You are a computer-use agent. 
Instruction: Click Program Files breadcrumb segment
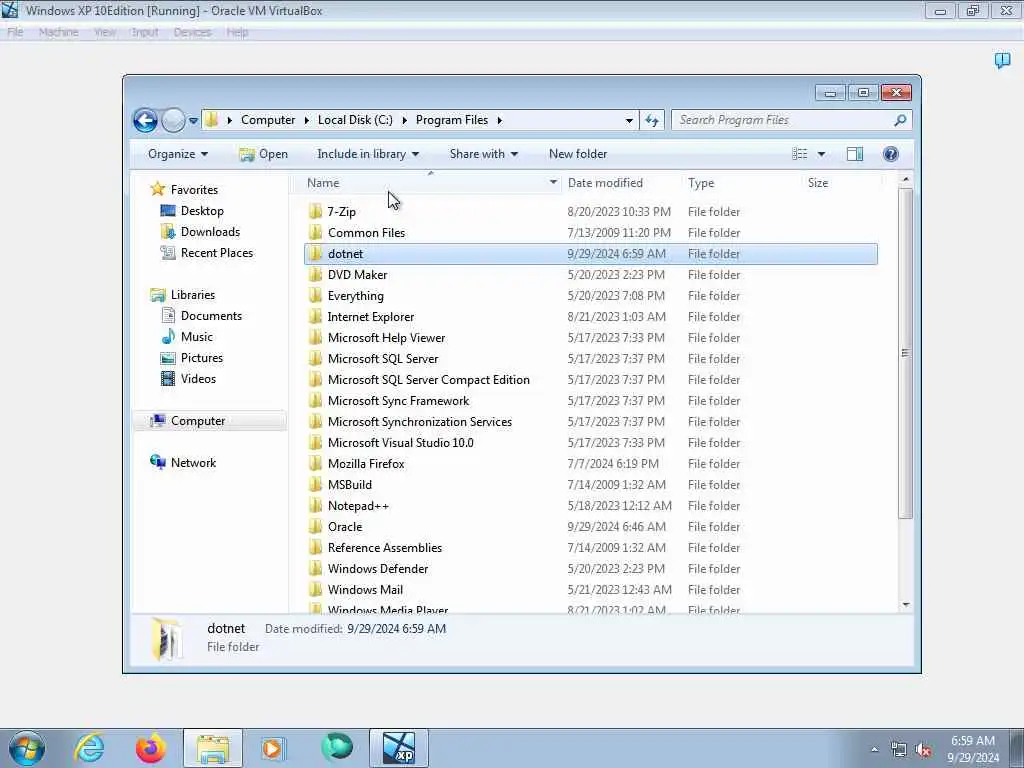coord(452,120)
